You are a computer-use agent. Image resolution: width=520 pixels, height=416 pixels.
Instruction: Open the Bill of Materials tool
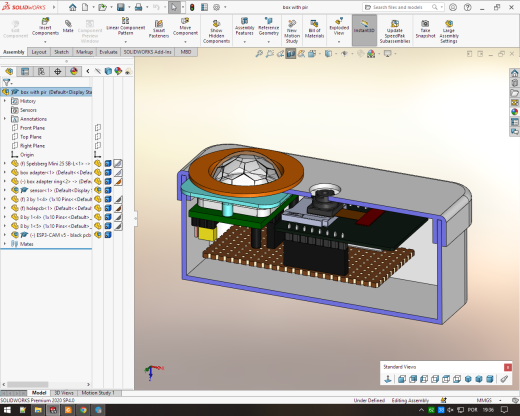click(314, 29)
